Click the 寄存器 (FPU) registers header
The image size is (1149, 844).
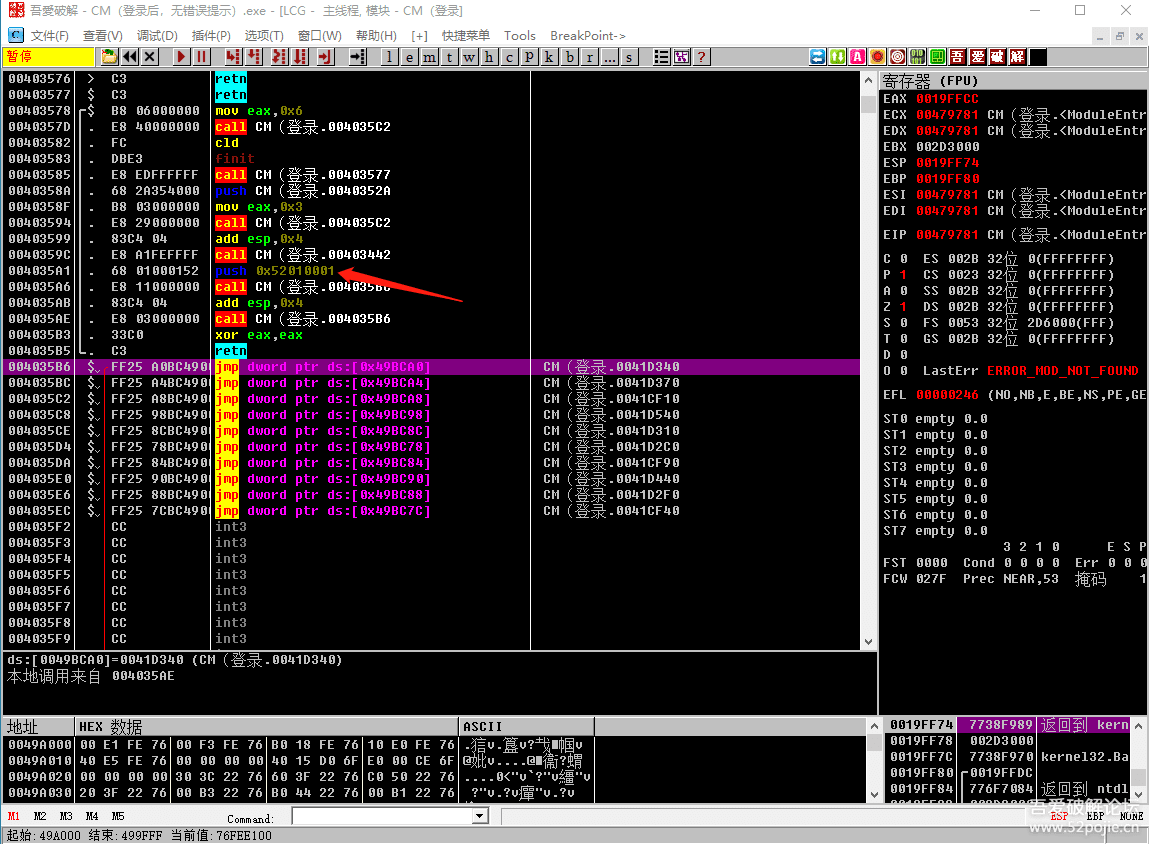pyautogui.click(x=931, y=80)
